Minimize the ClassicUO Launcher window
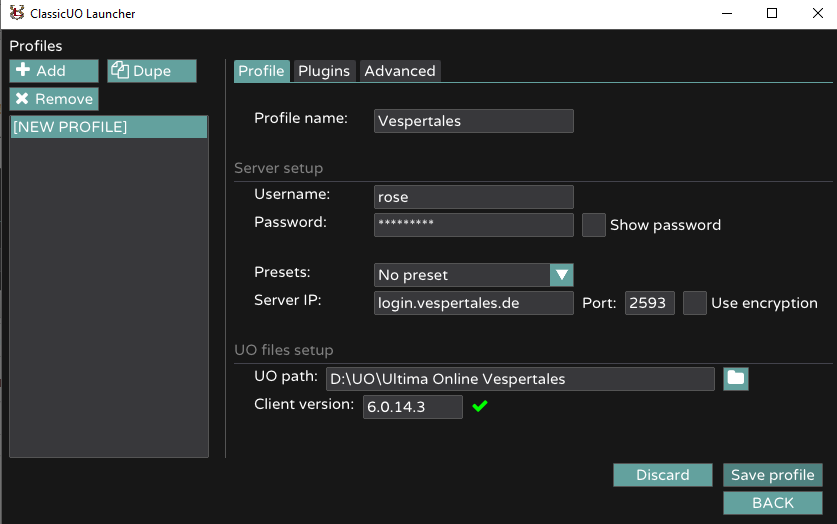837x524 pixels. (727, 13)
